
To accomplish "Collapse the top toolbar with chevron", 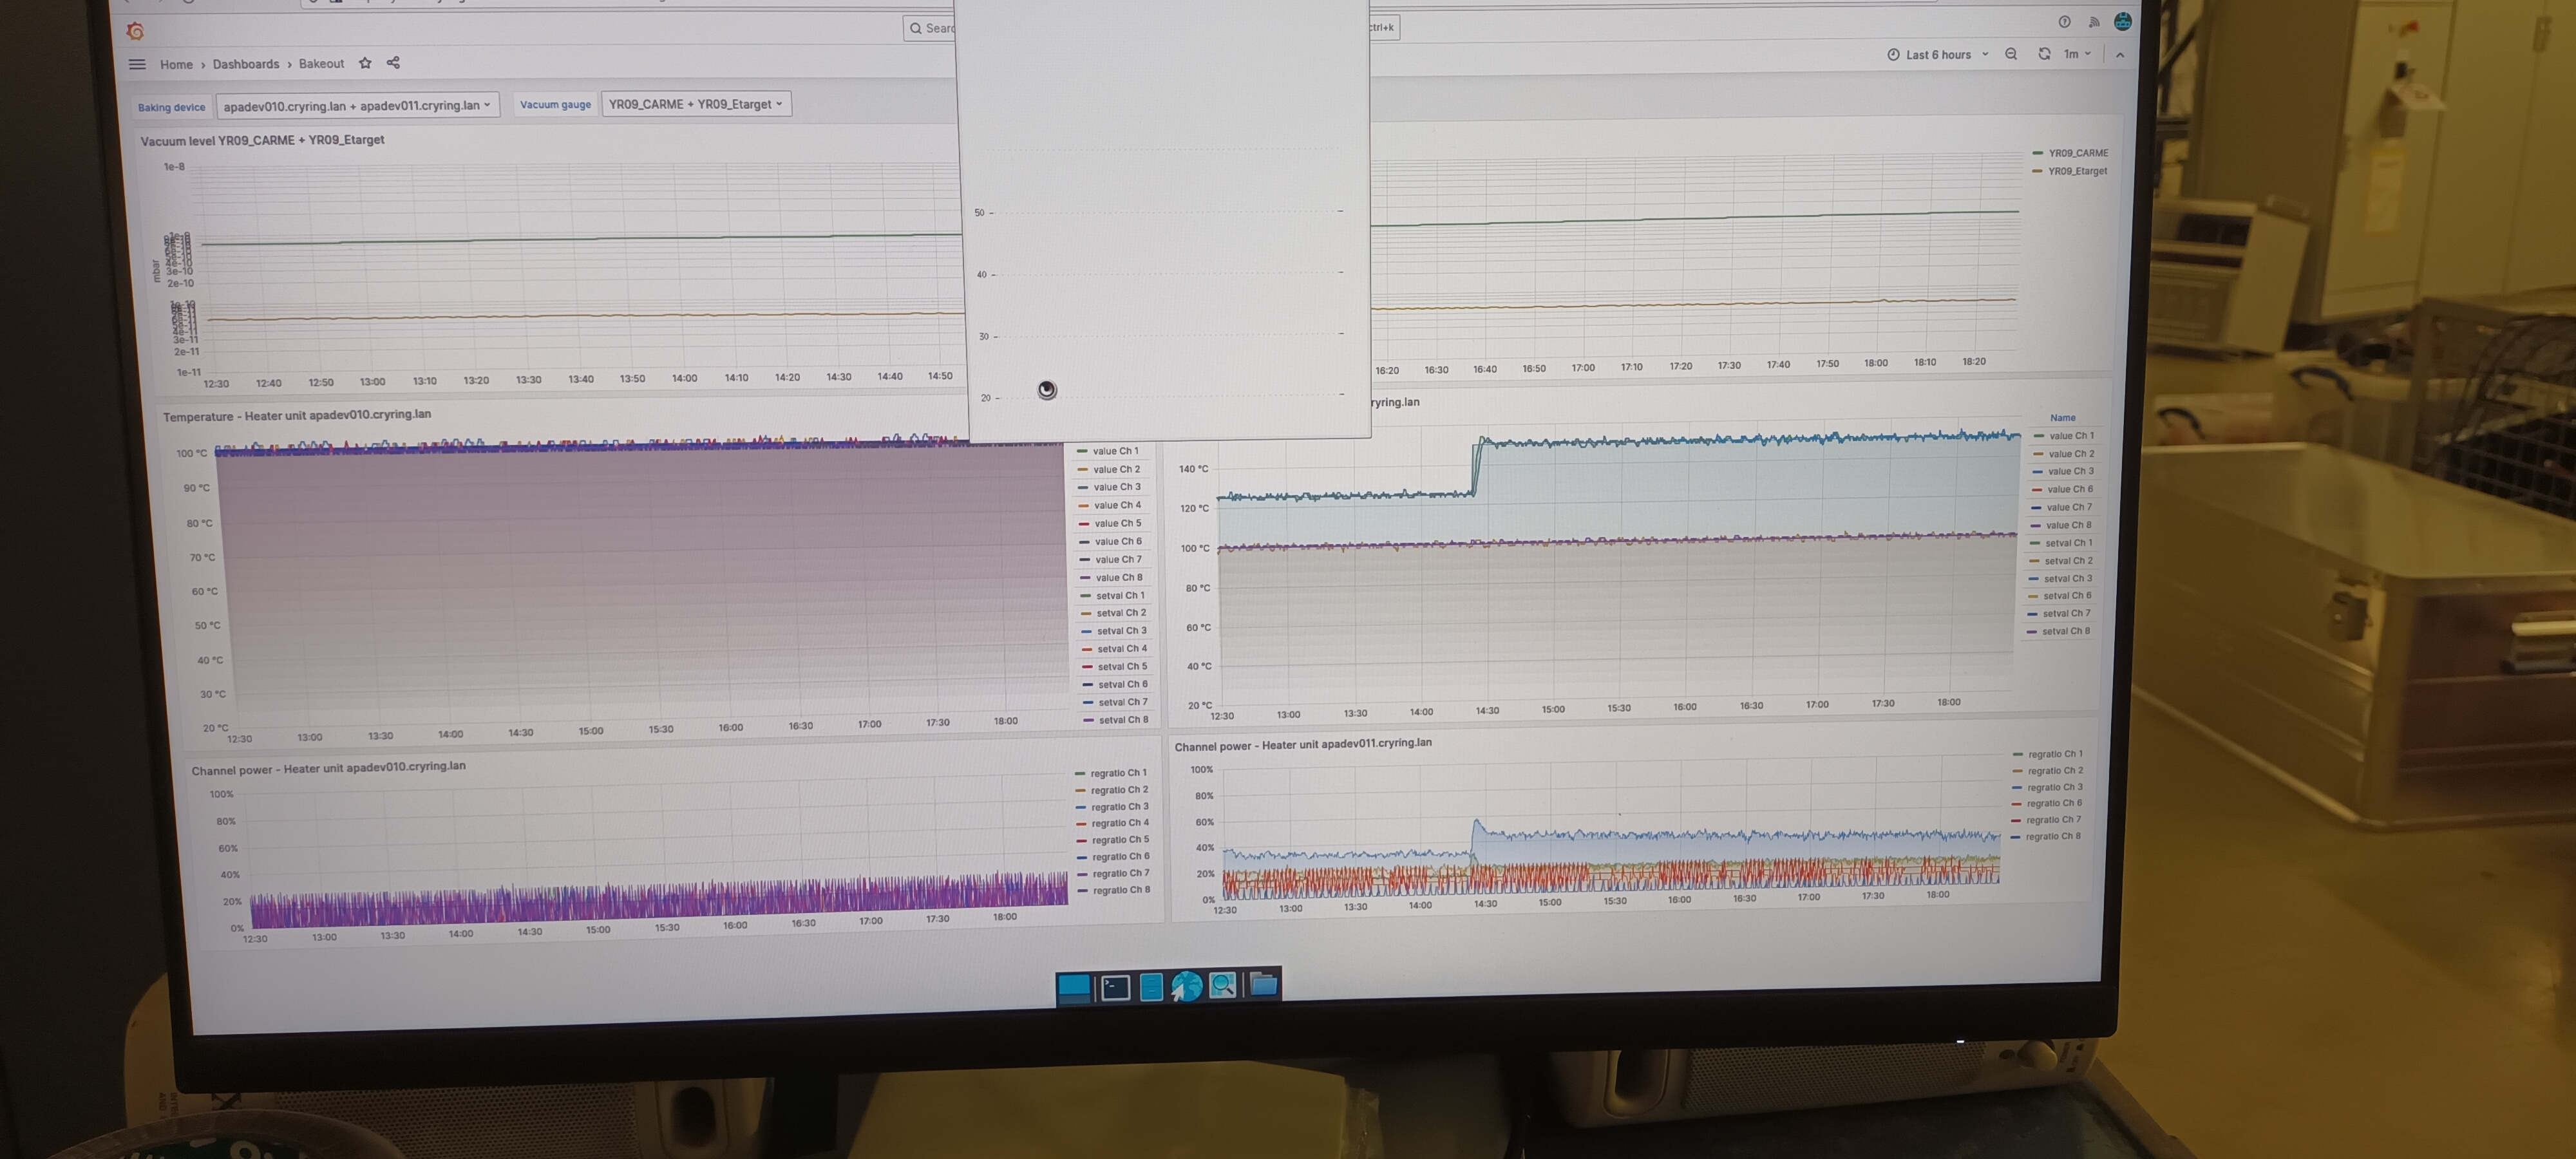I will click(x=2120, y=55).
